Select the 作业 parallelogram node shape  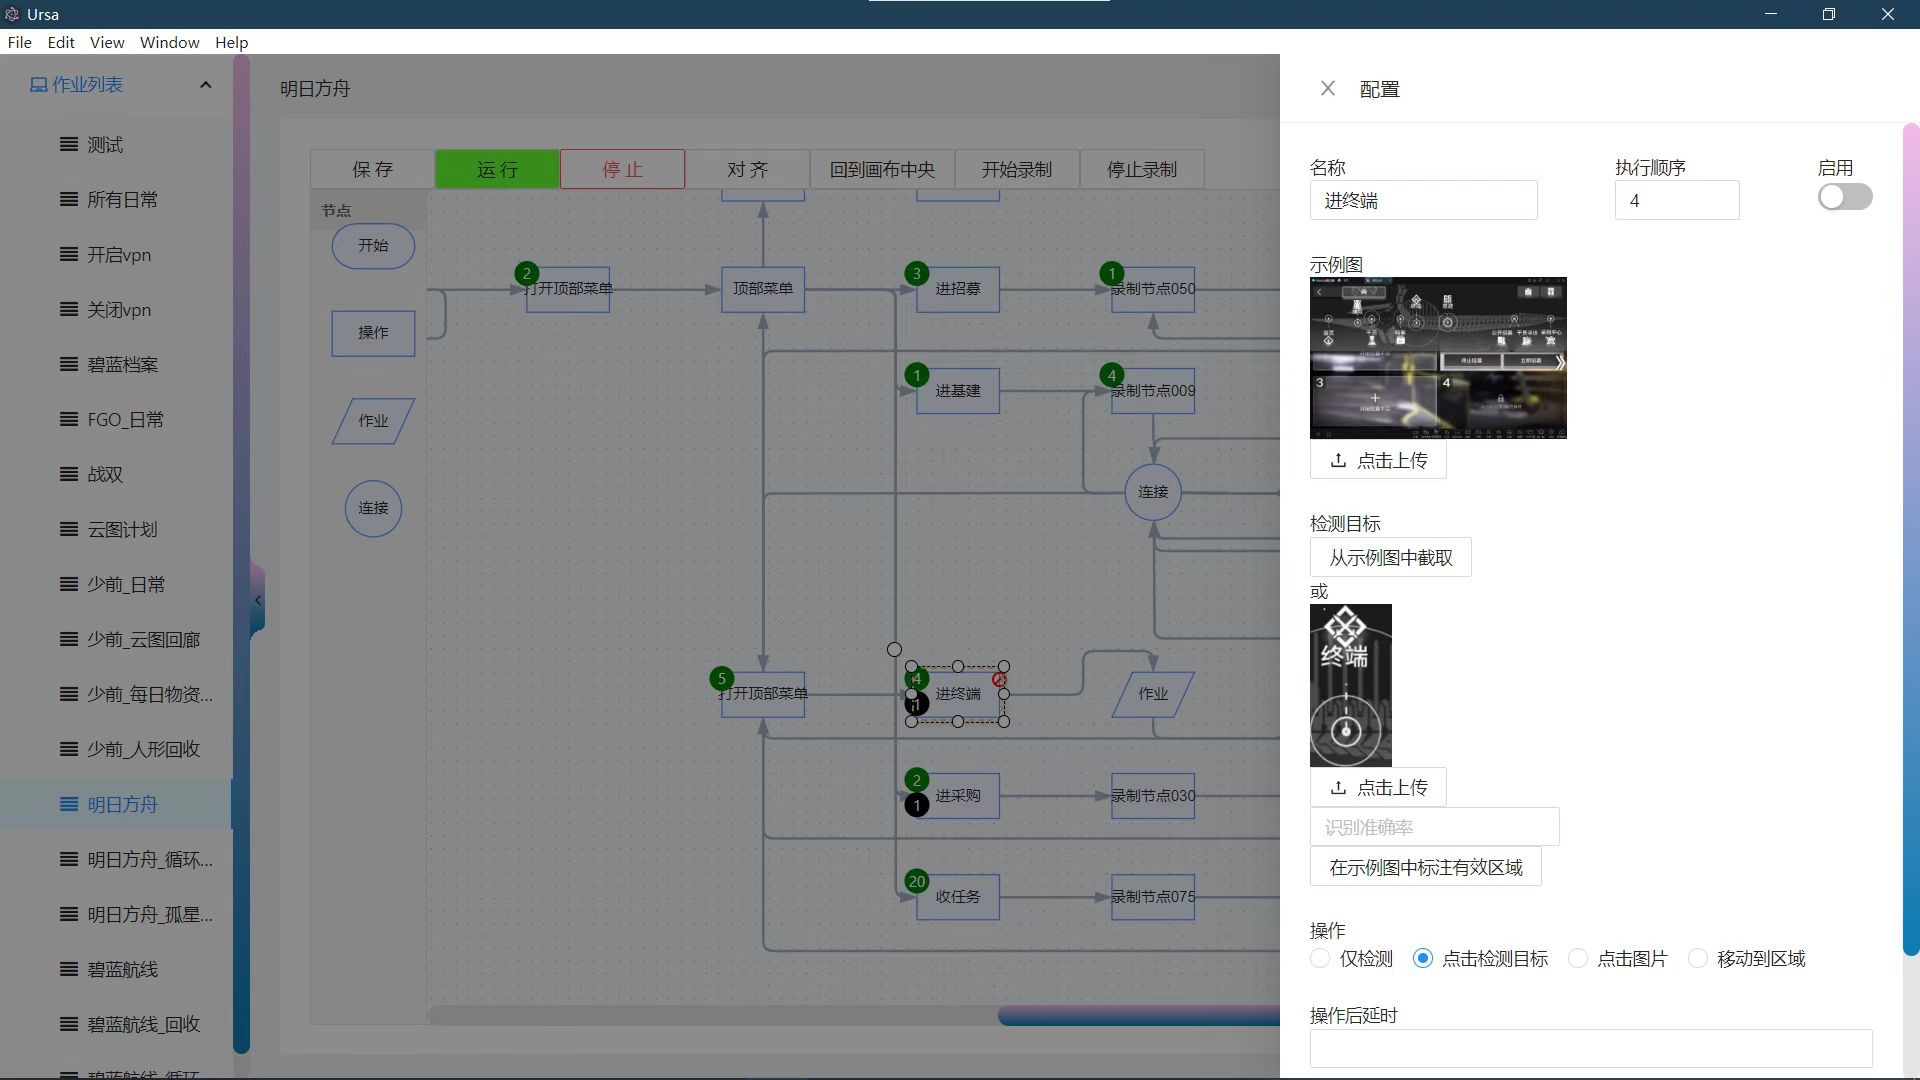pos(373,421)
